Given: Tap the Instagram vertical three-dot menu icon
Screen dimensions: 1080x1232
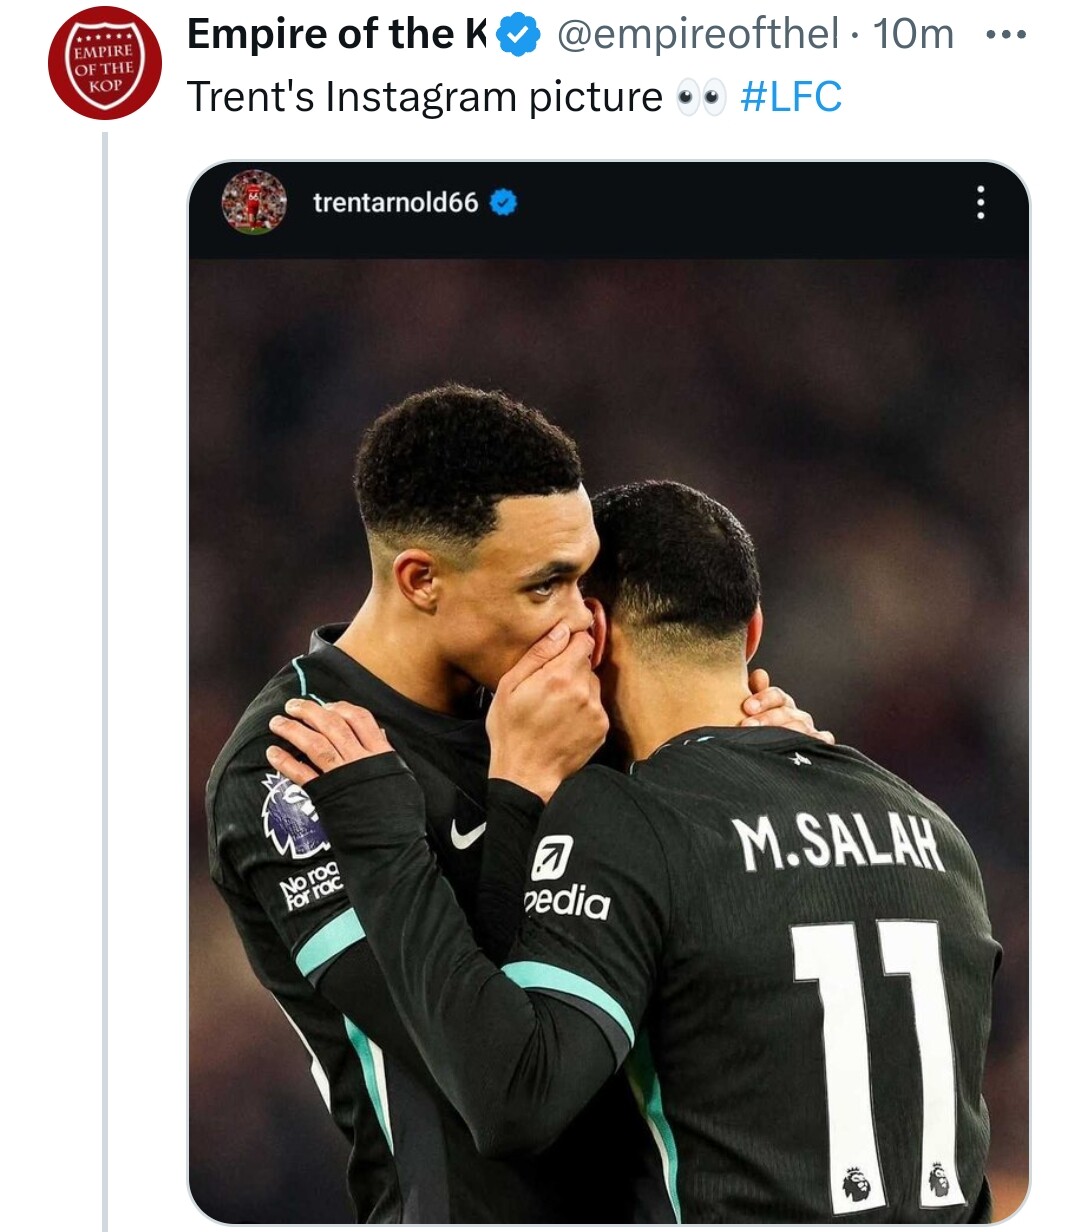Looking at the screenshot, I should (980, 203).
